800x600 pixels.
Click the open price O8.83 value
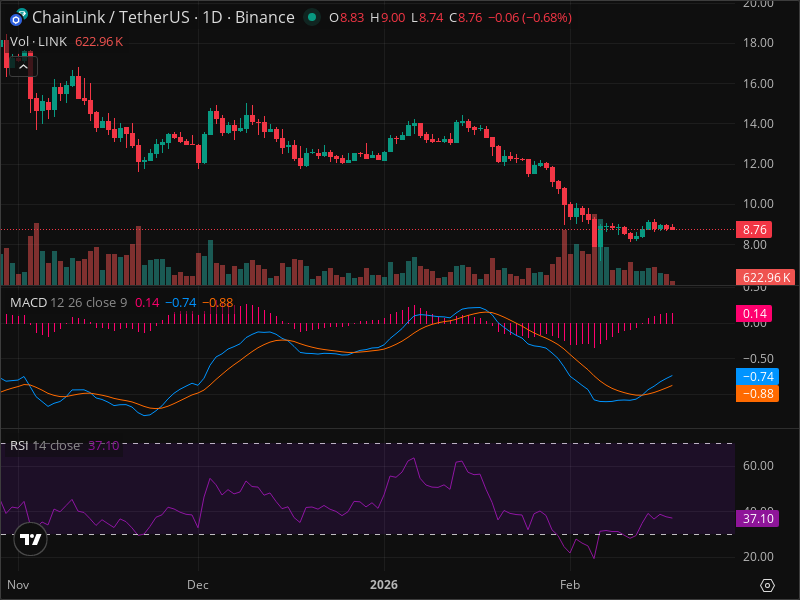tap(346, 18)
